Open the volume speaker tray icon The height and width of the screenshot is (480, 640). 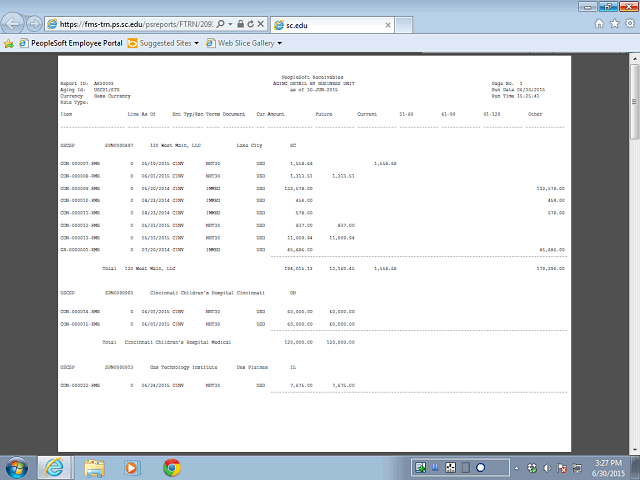coord(547,468)
